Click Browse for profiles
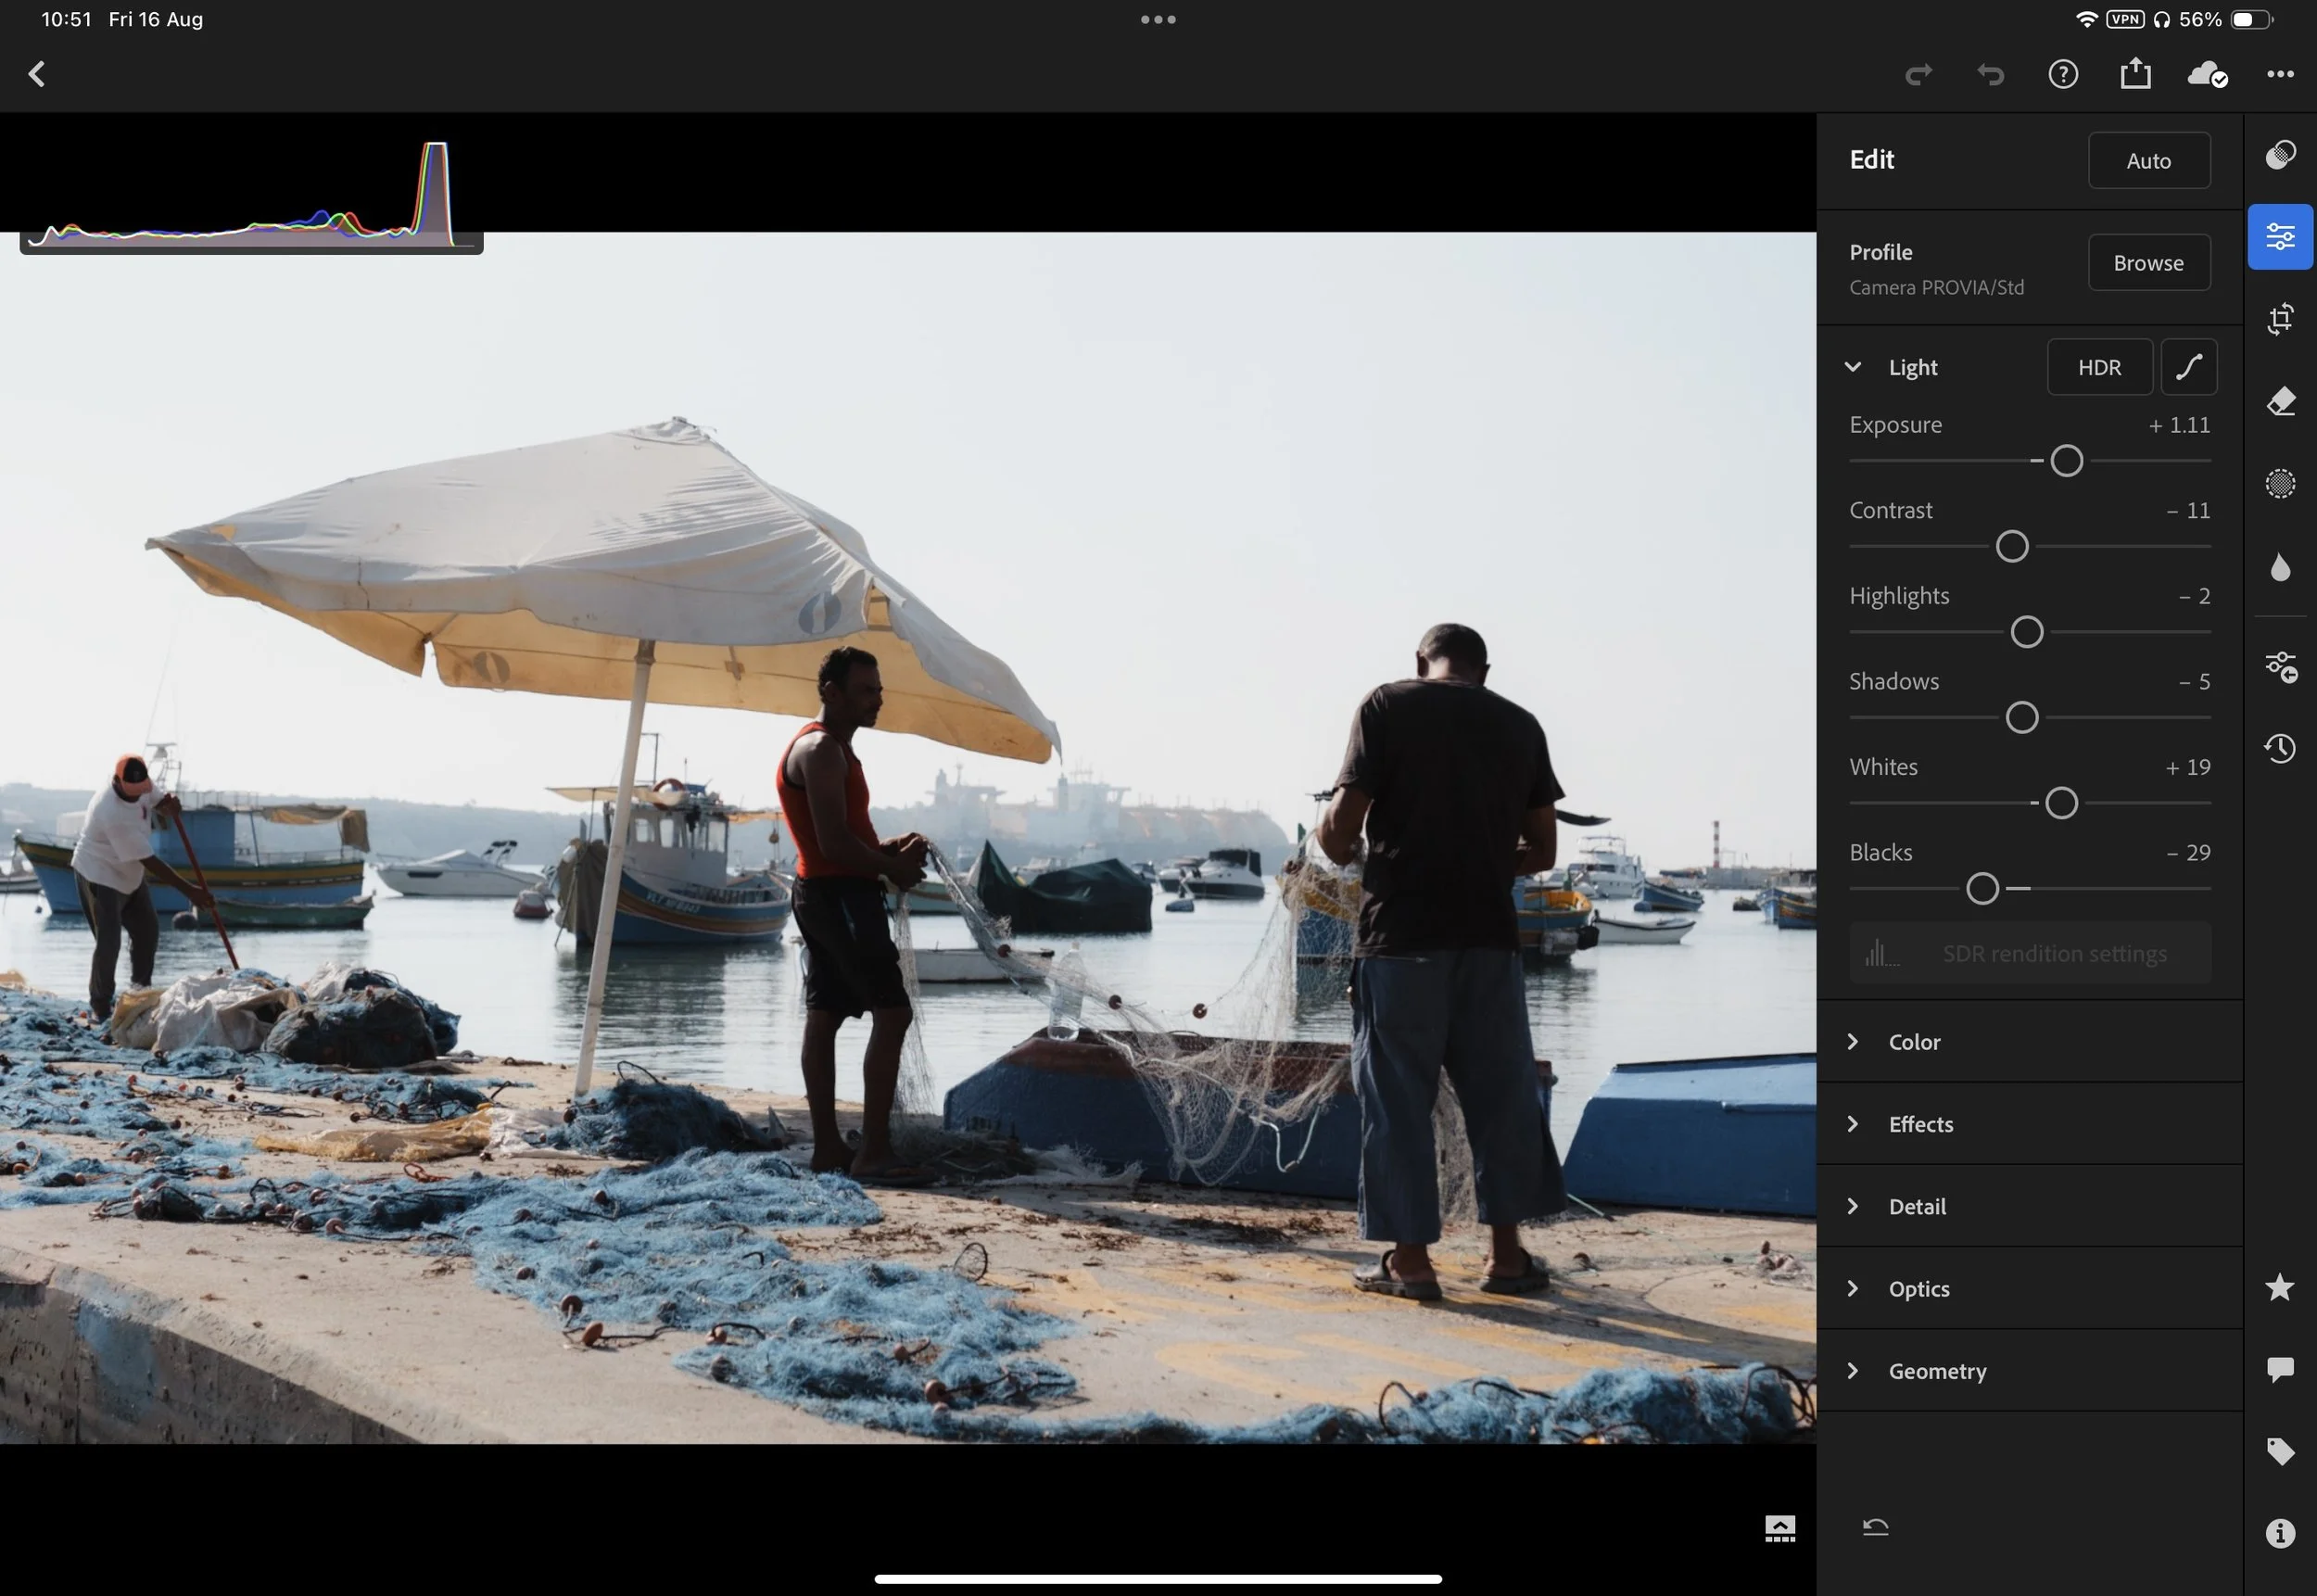Image resolution: width=2317 pixels, height=1596 pixels. point(2148,263)
